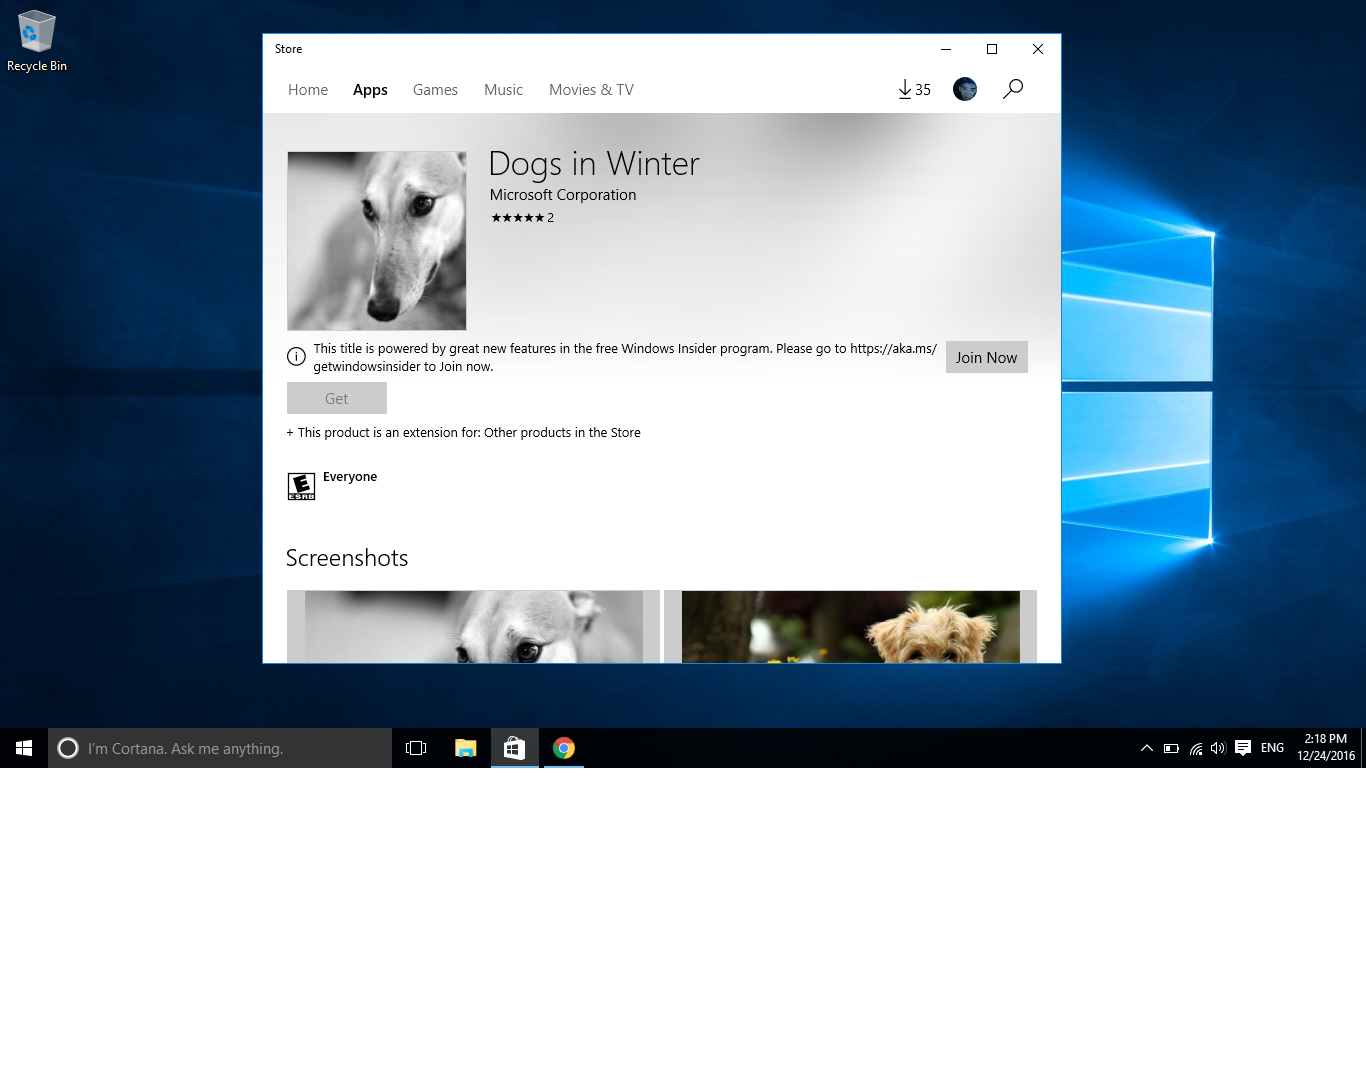This screenshot has width=1366, height=1080.
Task: Open the downloads queue showing 35
Action: point(914,89)
